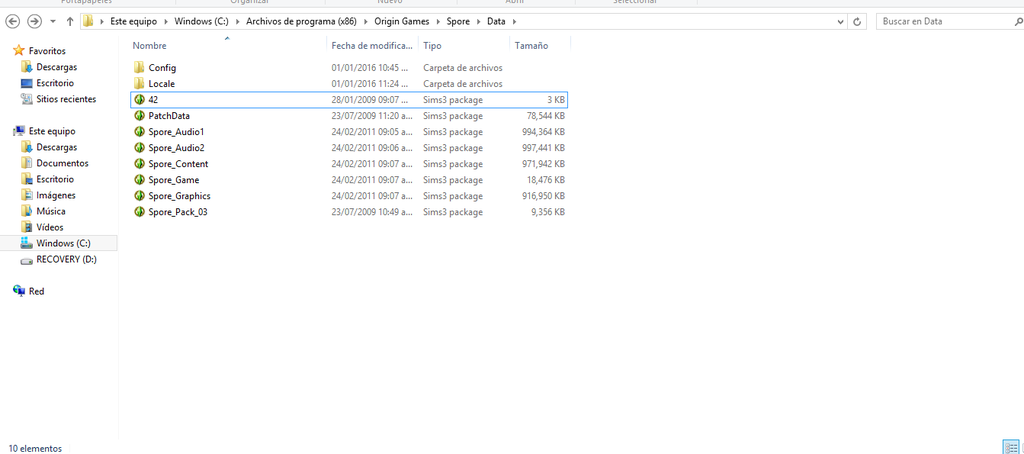This screenshot has width=1024, height=454.
Task: Select RECOVERY (D:) drive in sidebar
Action: point(67,259)
